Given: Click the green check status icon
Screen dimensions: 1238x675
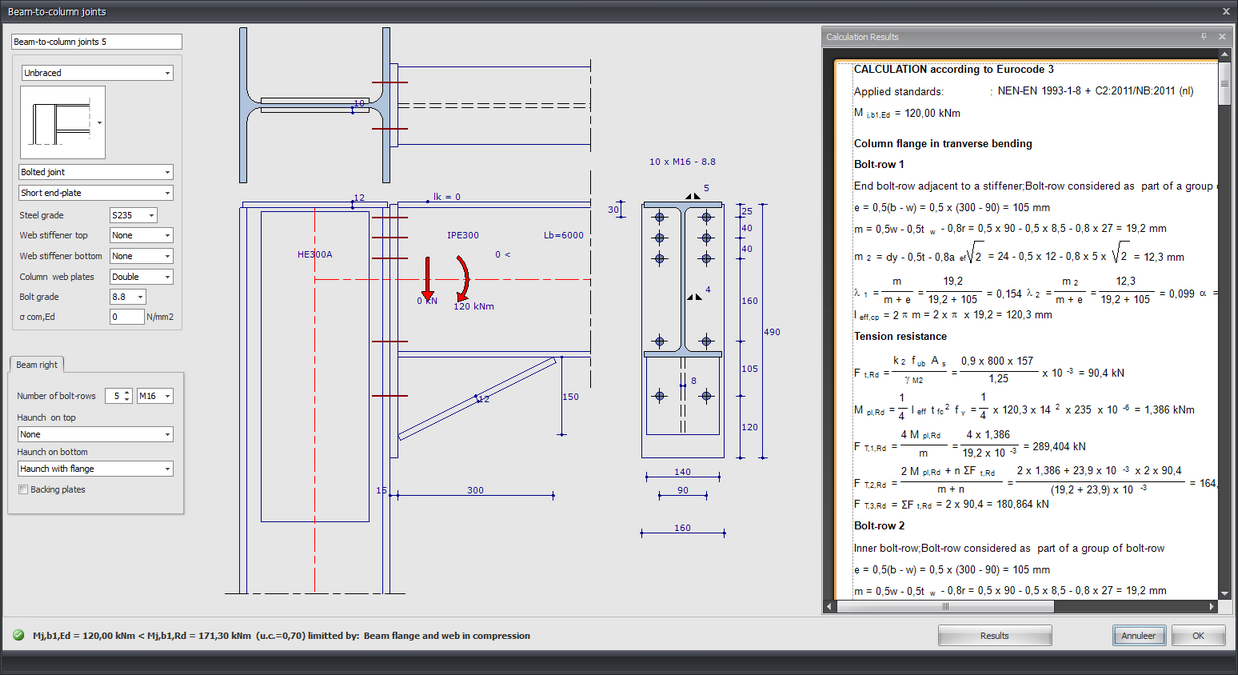Looking at the screenshot, I should tap(18, 635).
